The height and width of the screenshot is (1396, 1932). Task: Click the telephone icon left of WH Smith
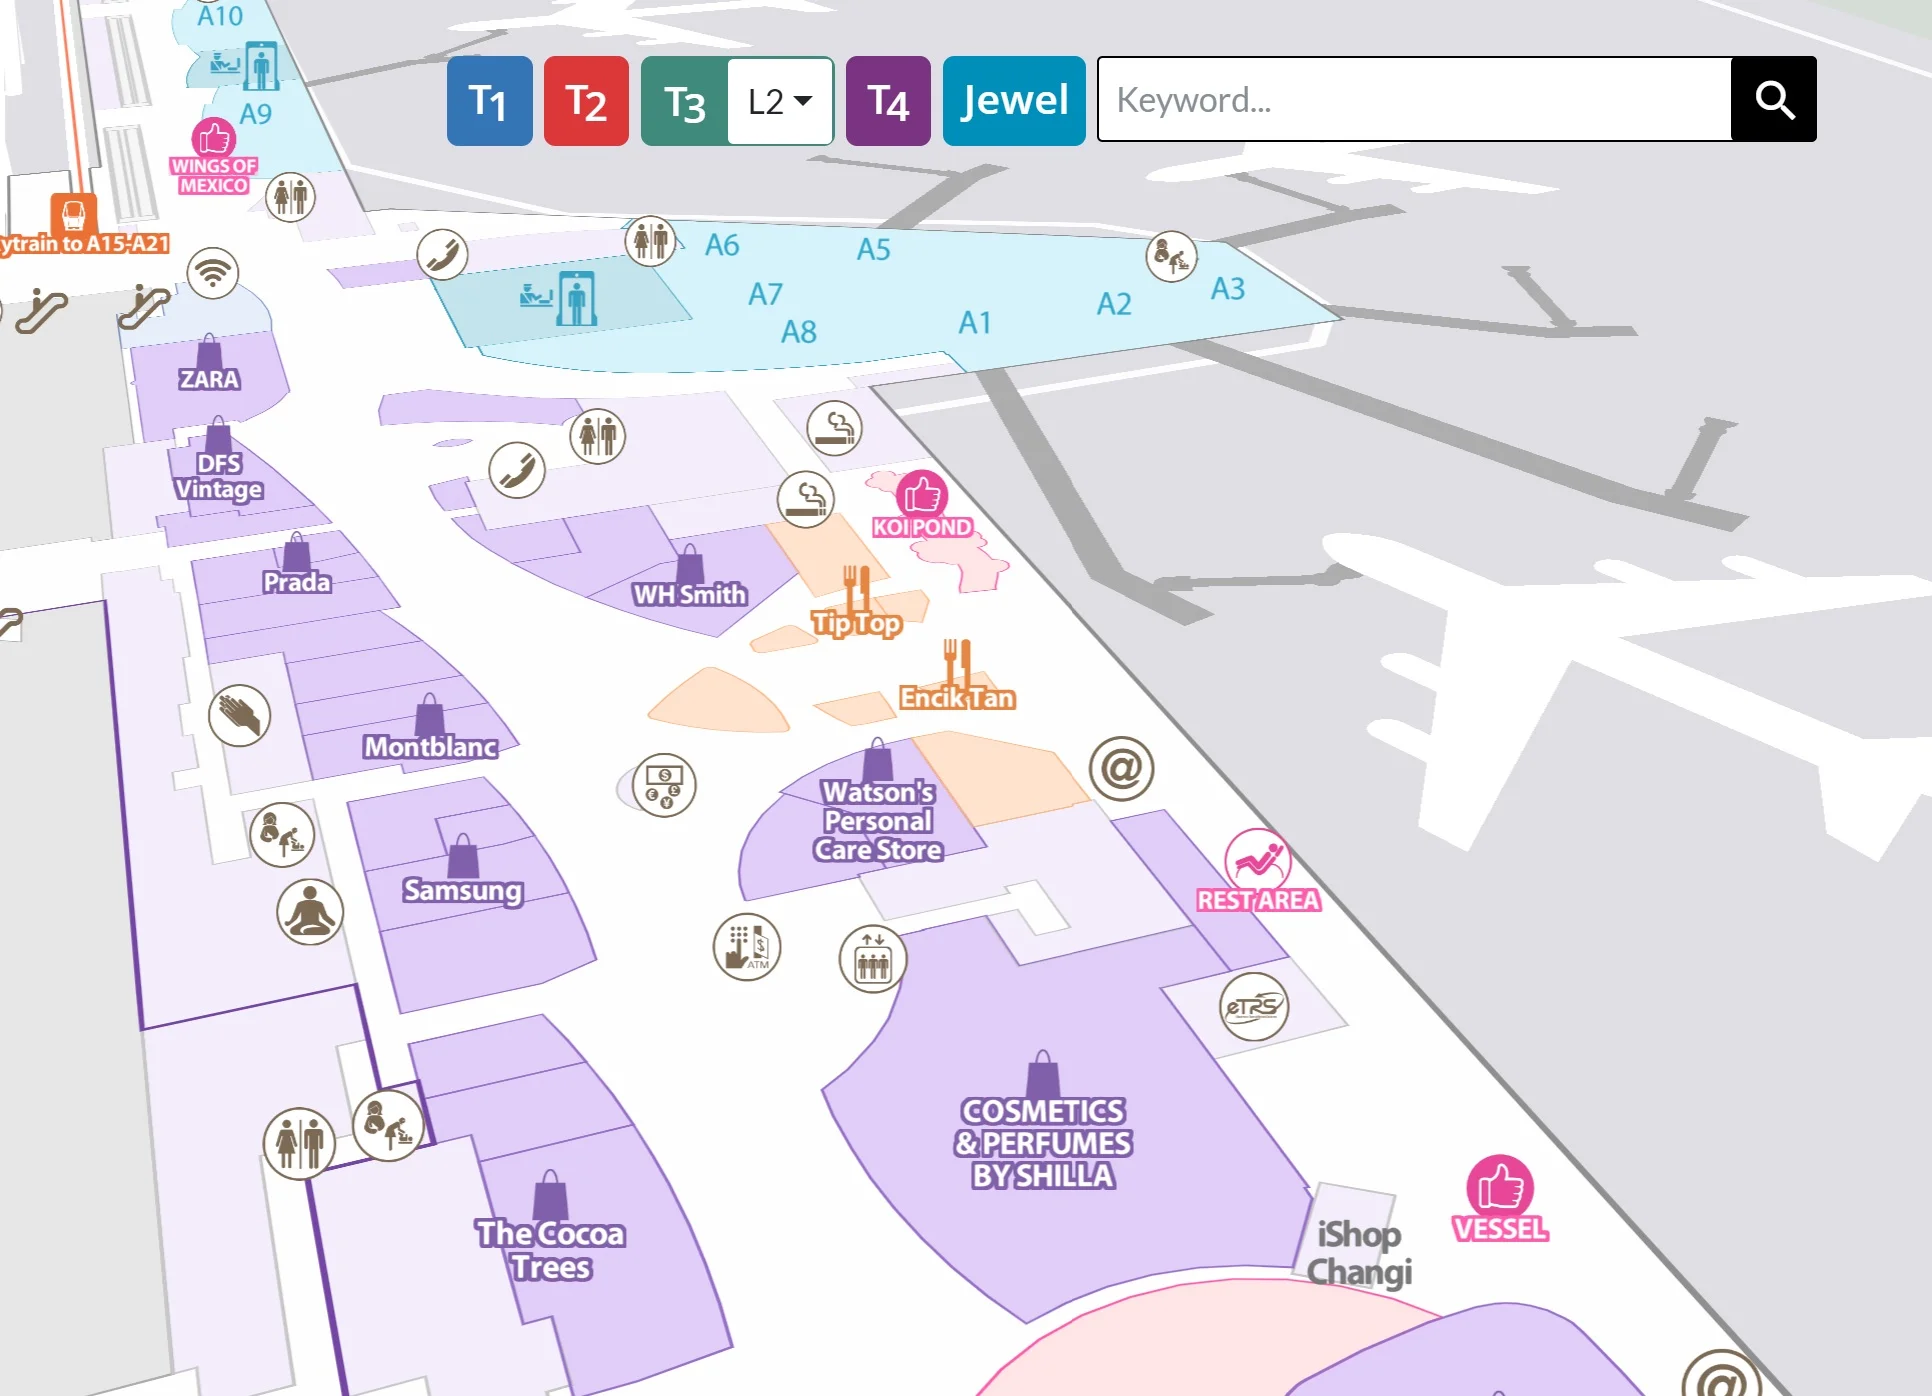517,470
